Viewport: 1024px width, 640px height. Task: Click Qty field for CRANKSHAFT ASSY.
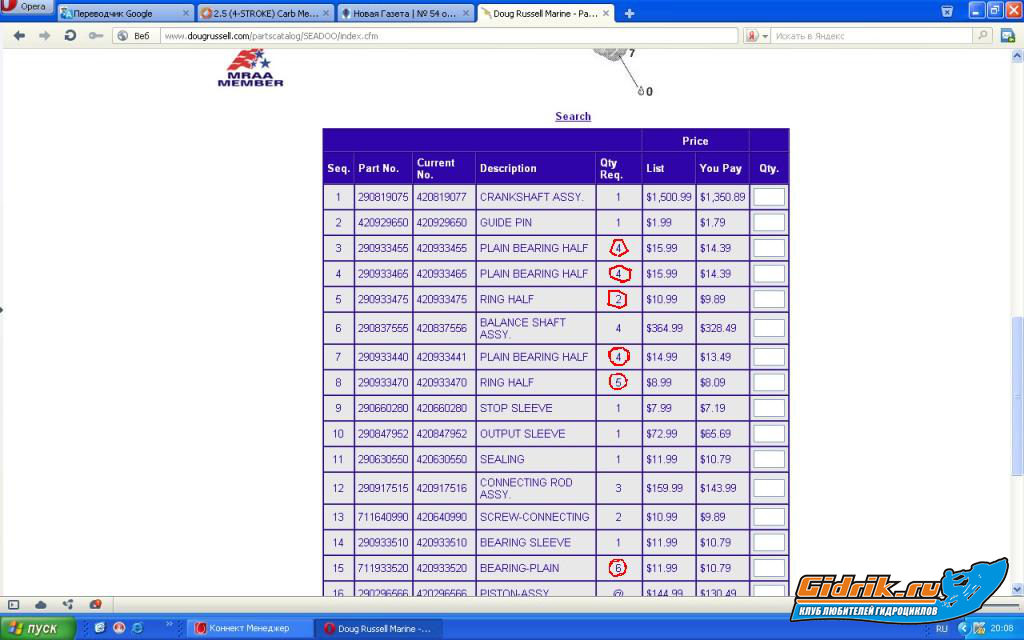coord(768,197)
